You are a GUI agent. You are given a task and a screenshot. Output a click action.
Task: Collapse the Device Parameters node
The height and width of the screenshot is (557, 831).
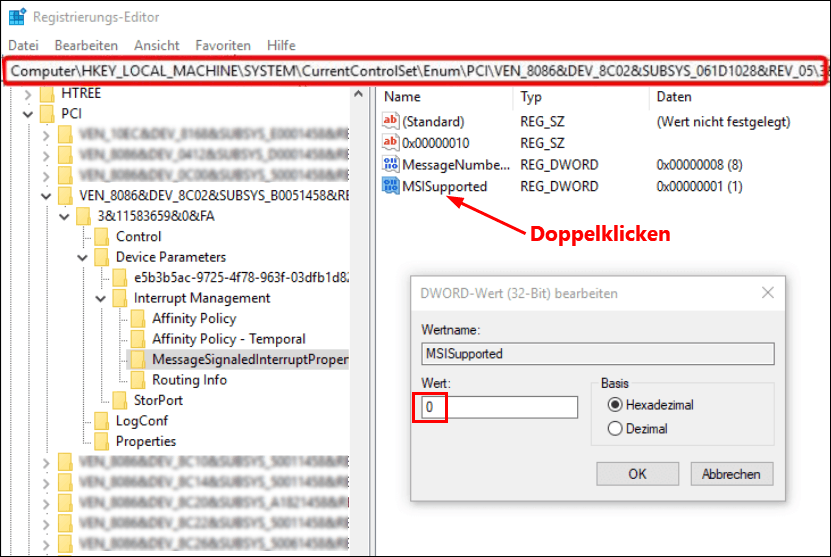pyautogui.click(x=82, y=258)
